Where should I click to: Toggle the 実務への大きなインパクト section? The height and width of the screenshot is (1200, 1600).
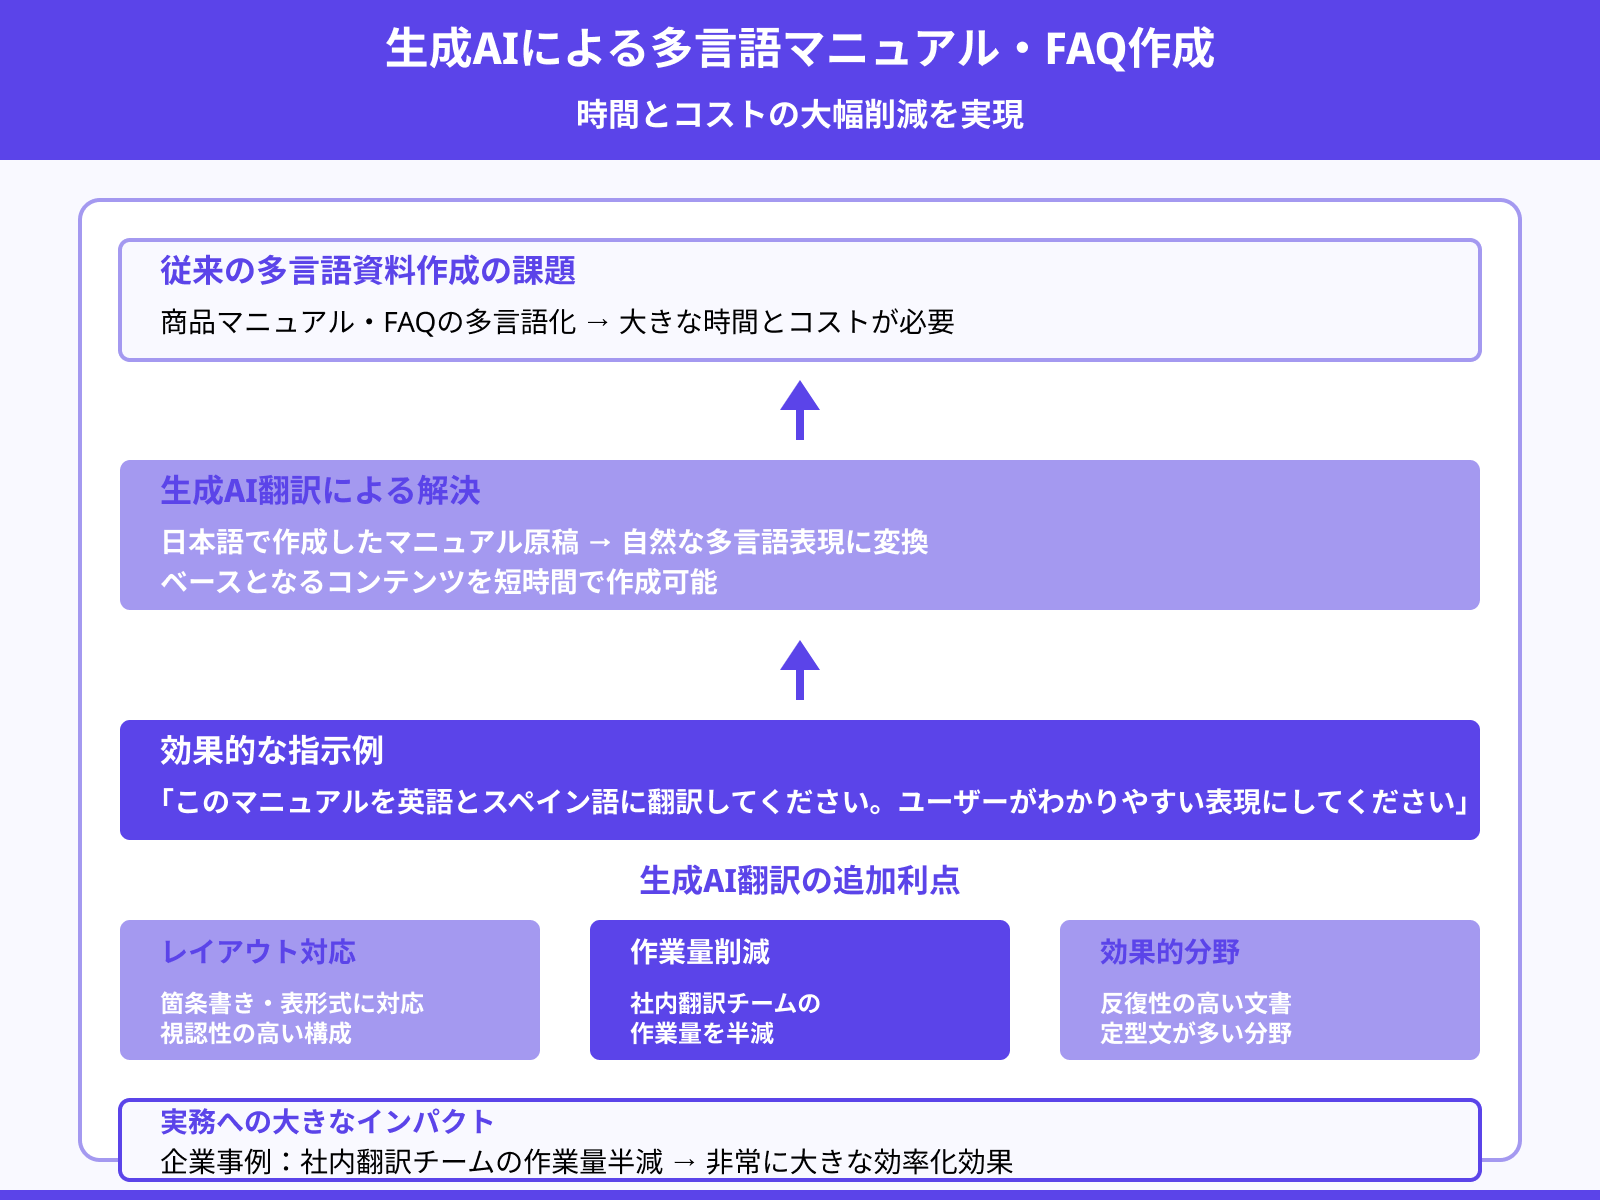pos(800,1140)
